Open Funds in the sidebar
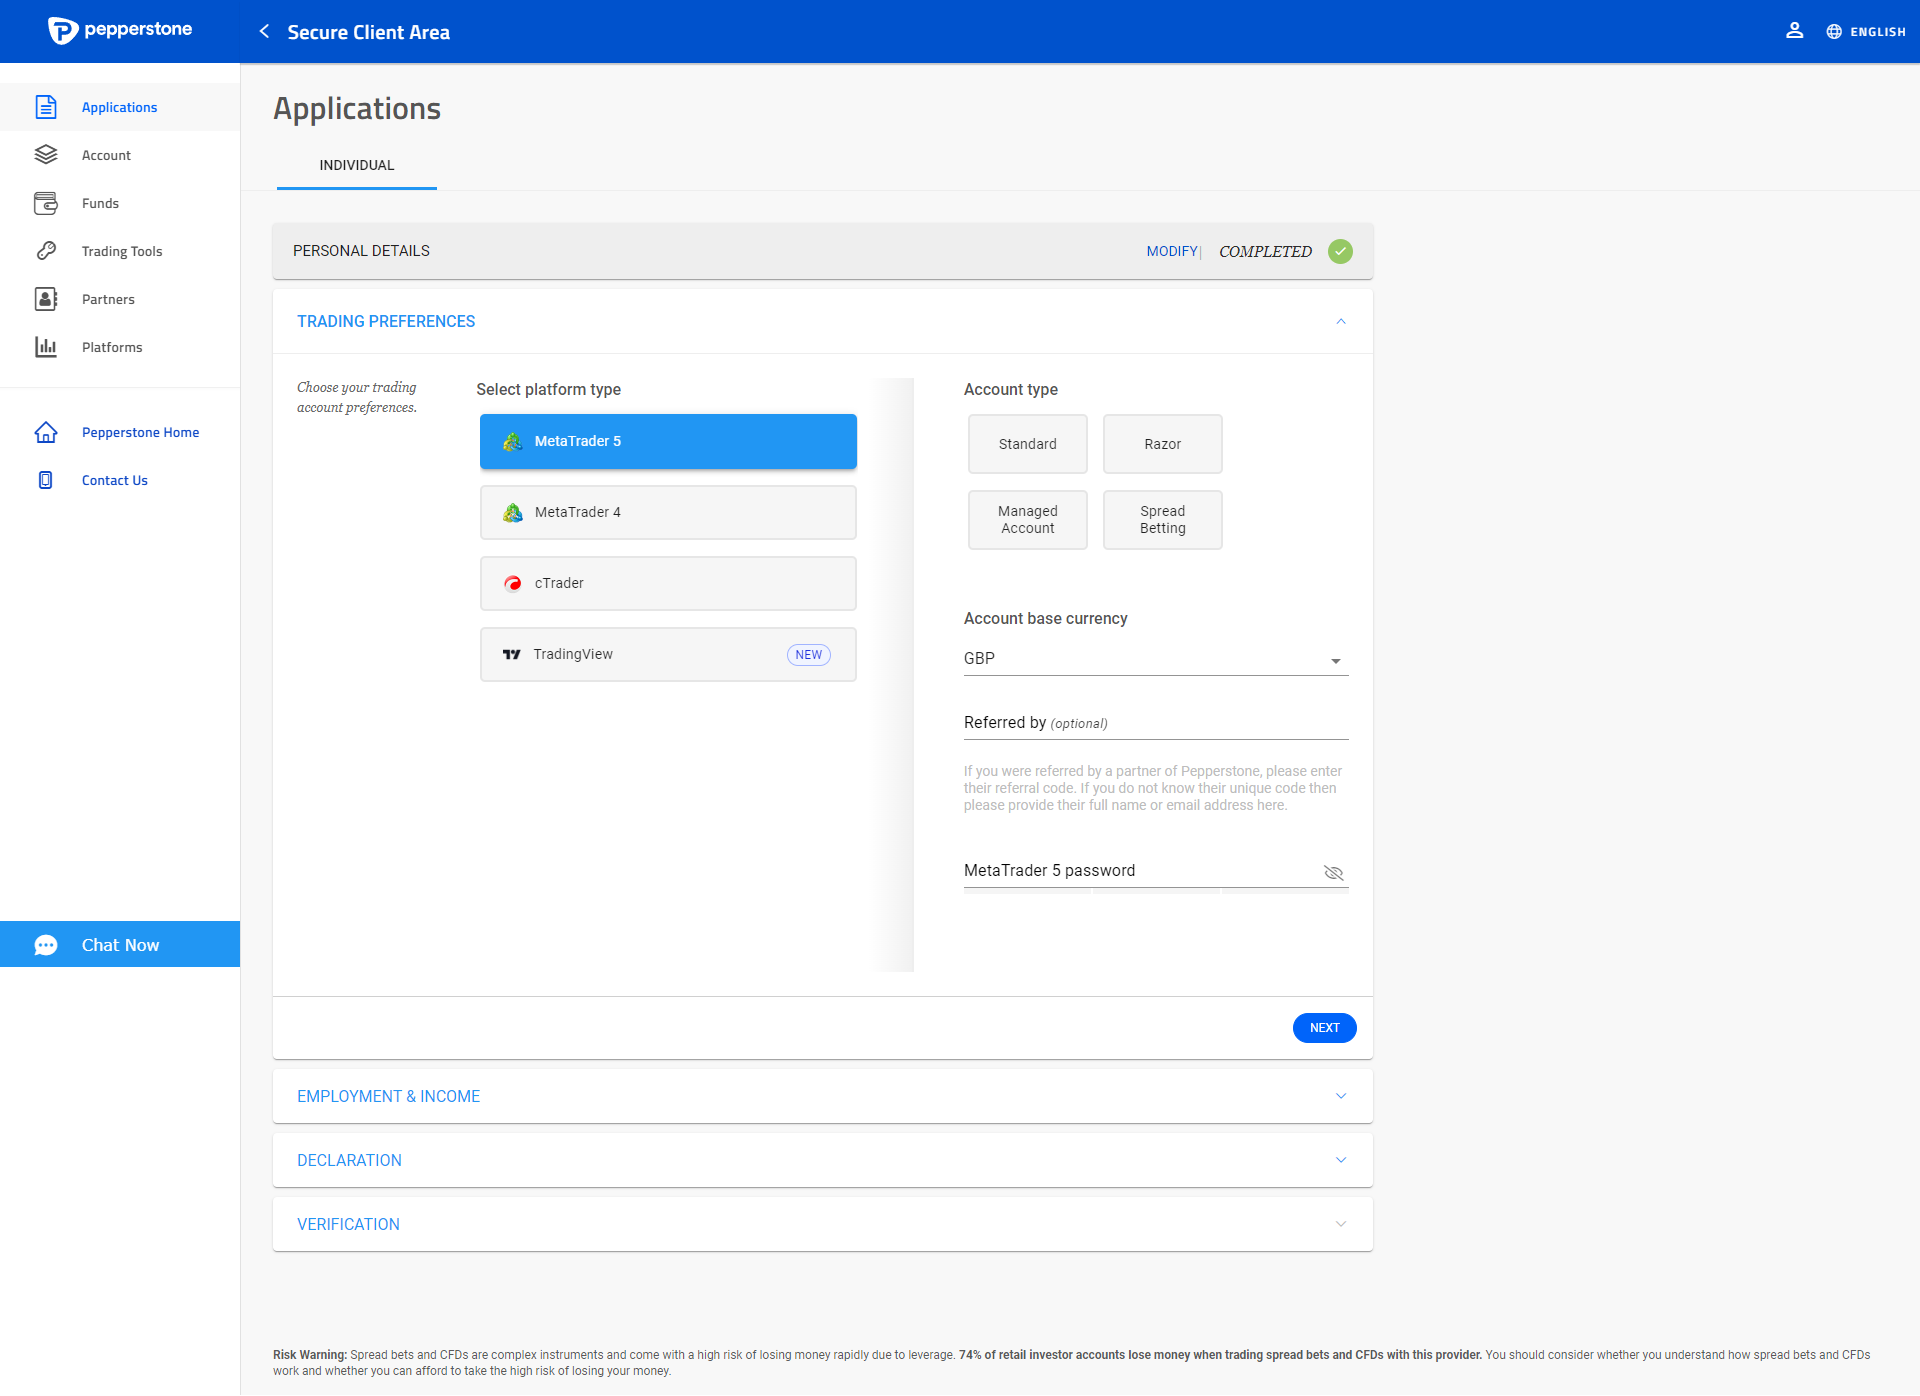 click(120, 203)
